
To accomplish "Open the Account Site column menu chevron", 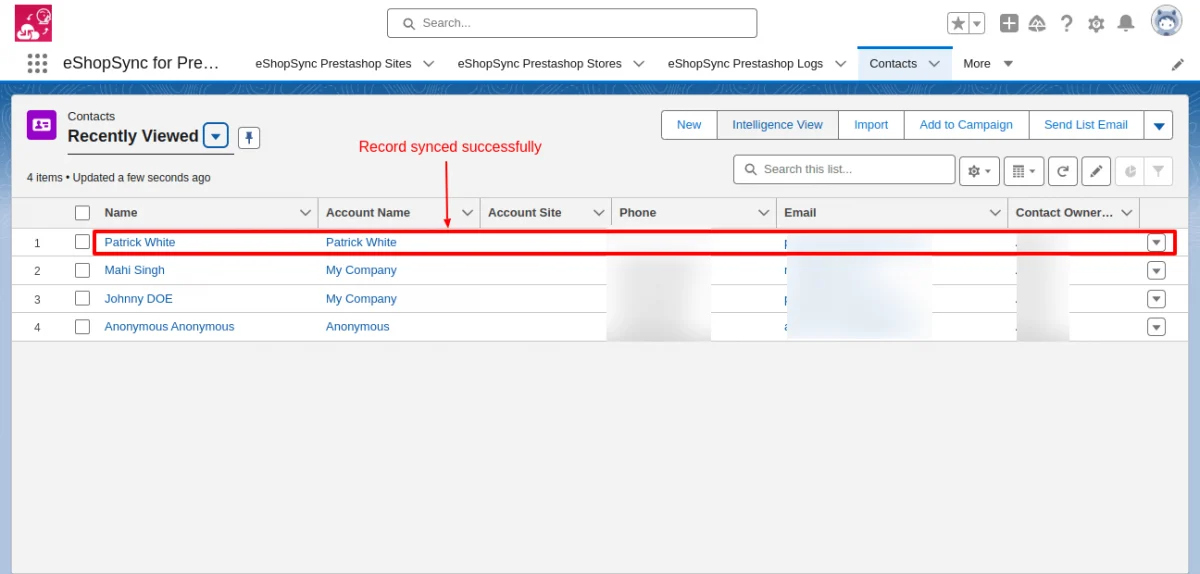I will [x=599, y=213].
